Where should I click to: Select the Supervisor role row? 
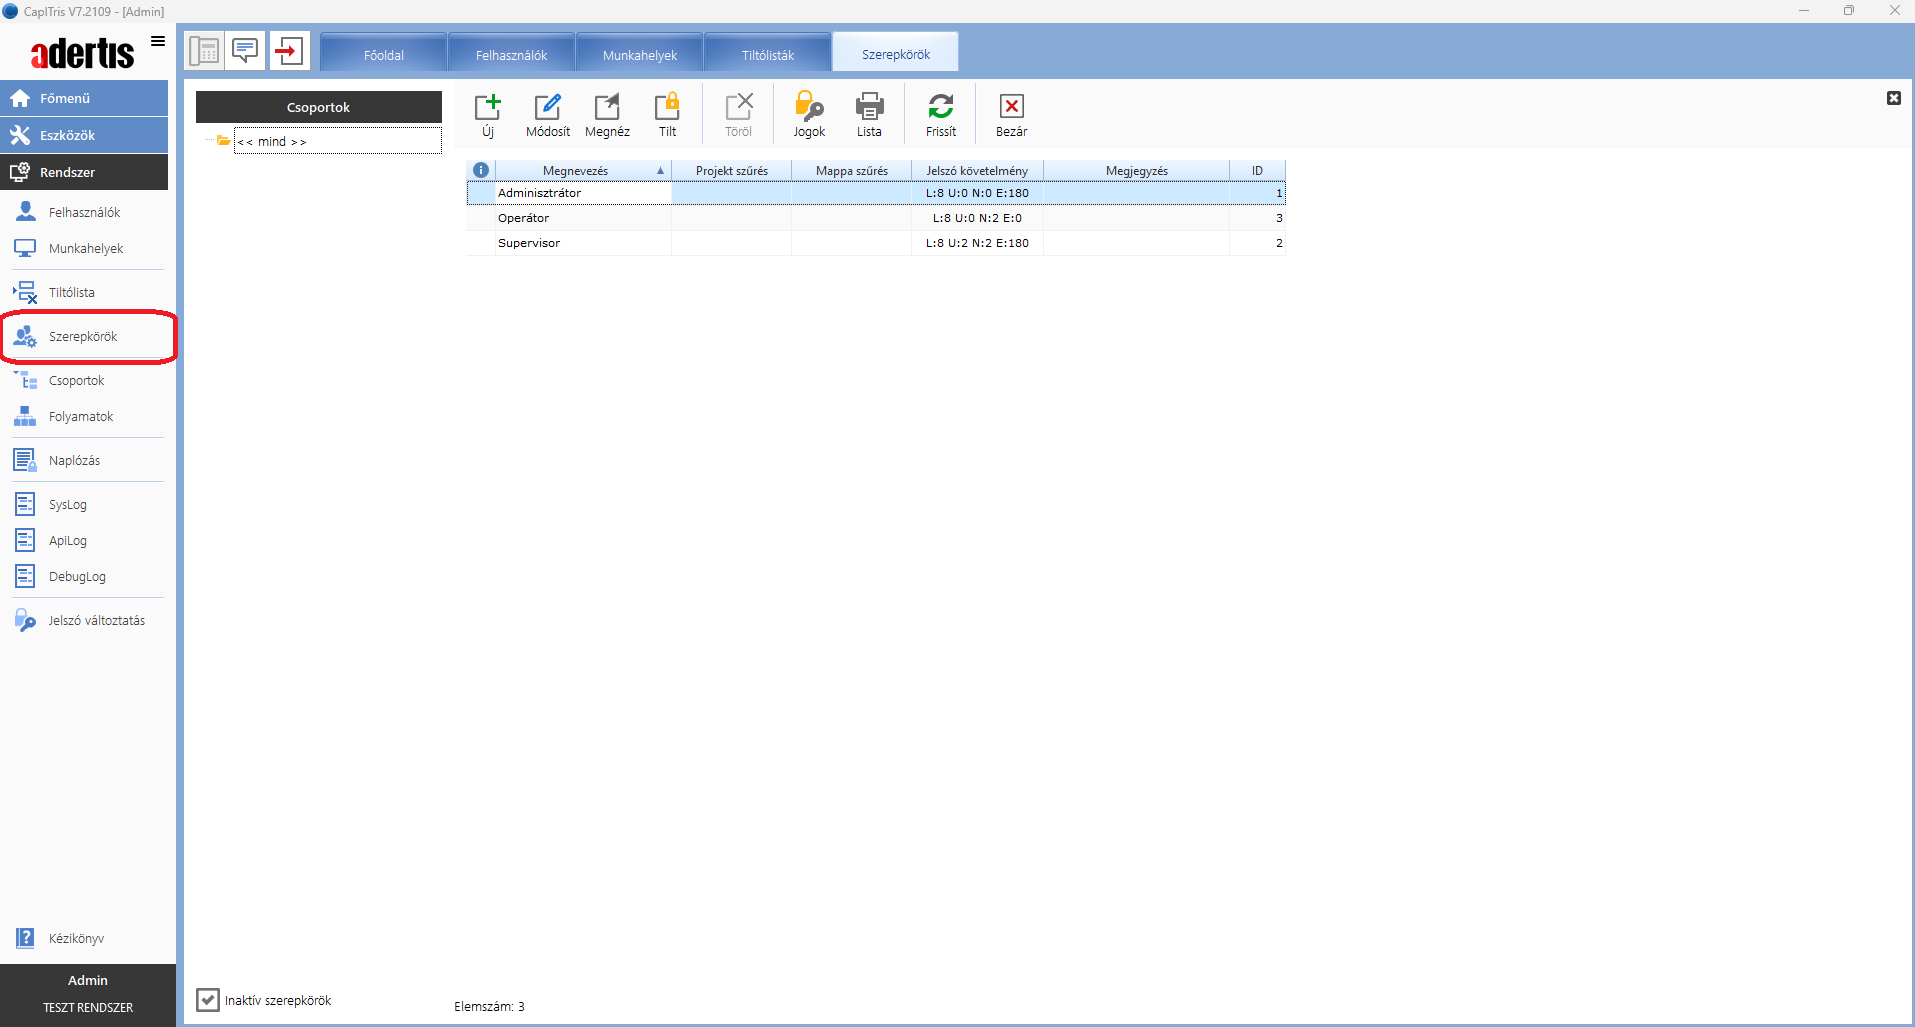pos(529,243)
